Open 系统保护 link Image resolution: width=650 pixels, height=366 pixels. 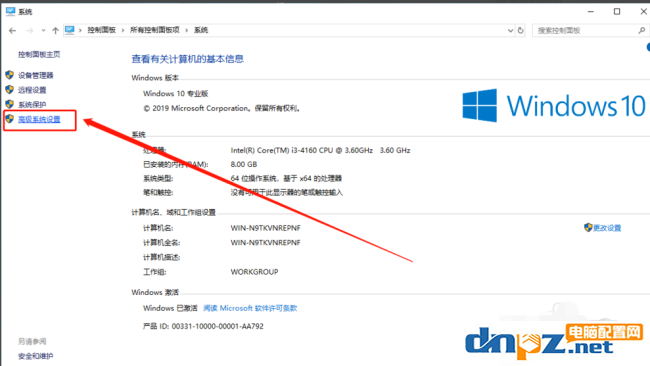pyautogui.click(x=32, y=104)
